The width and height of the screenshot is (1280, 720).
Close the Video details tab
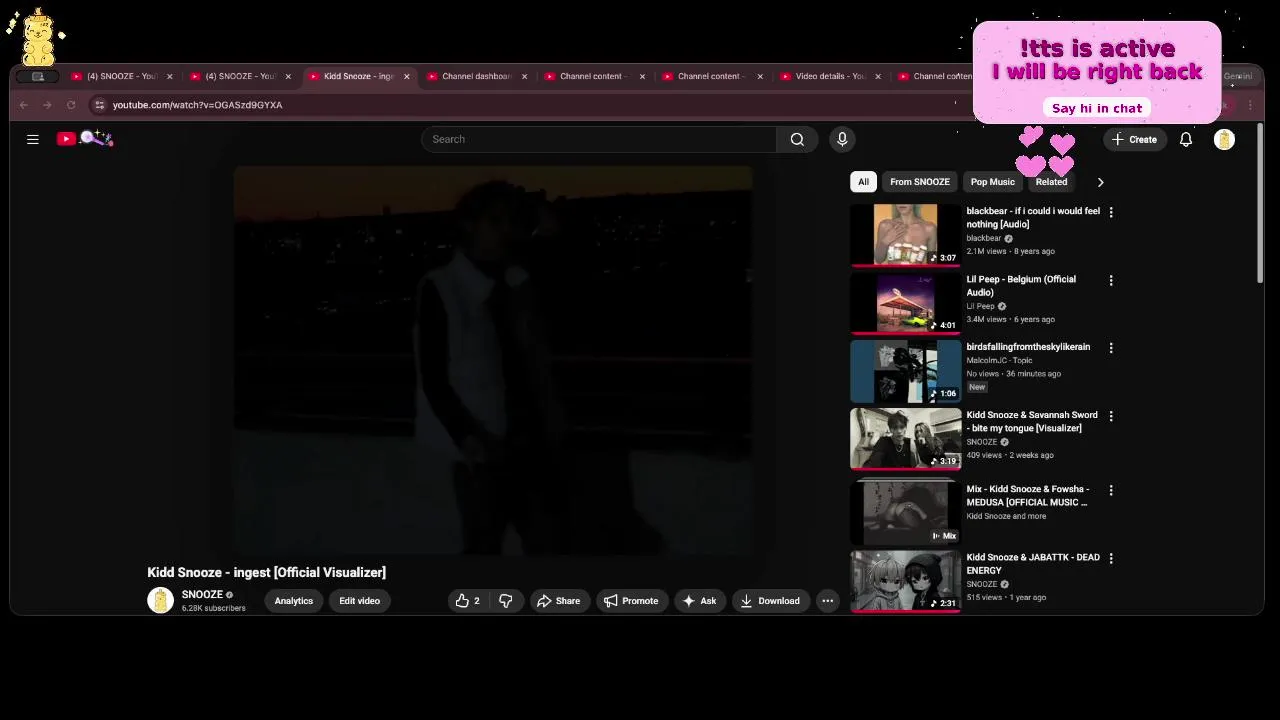pyautogui.click(x=878, y=76)
